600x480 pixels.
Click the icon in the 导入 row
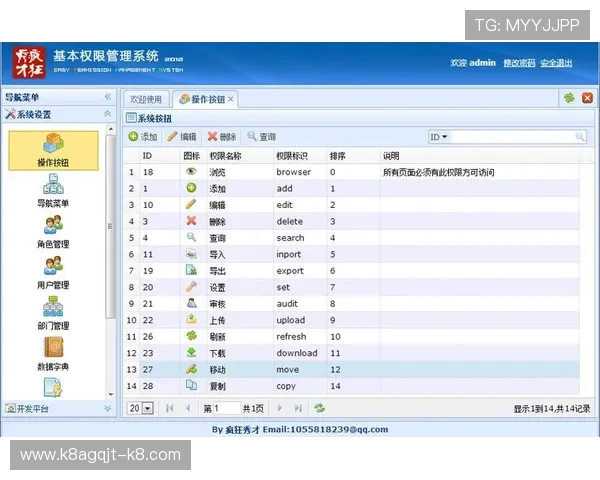point(191,253)
